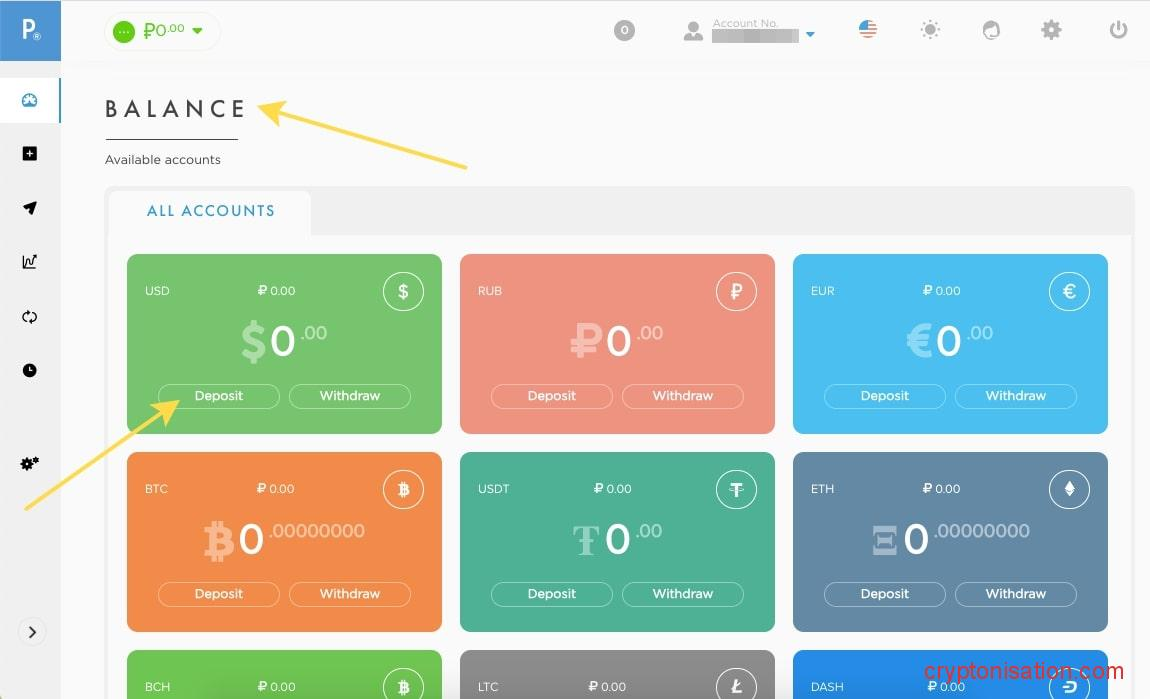Image resolution: width=1150 pixels, height=699 pixels.
Task: Click Withdraw on the BTC card
Action: point(349,594)
